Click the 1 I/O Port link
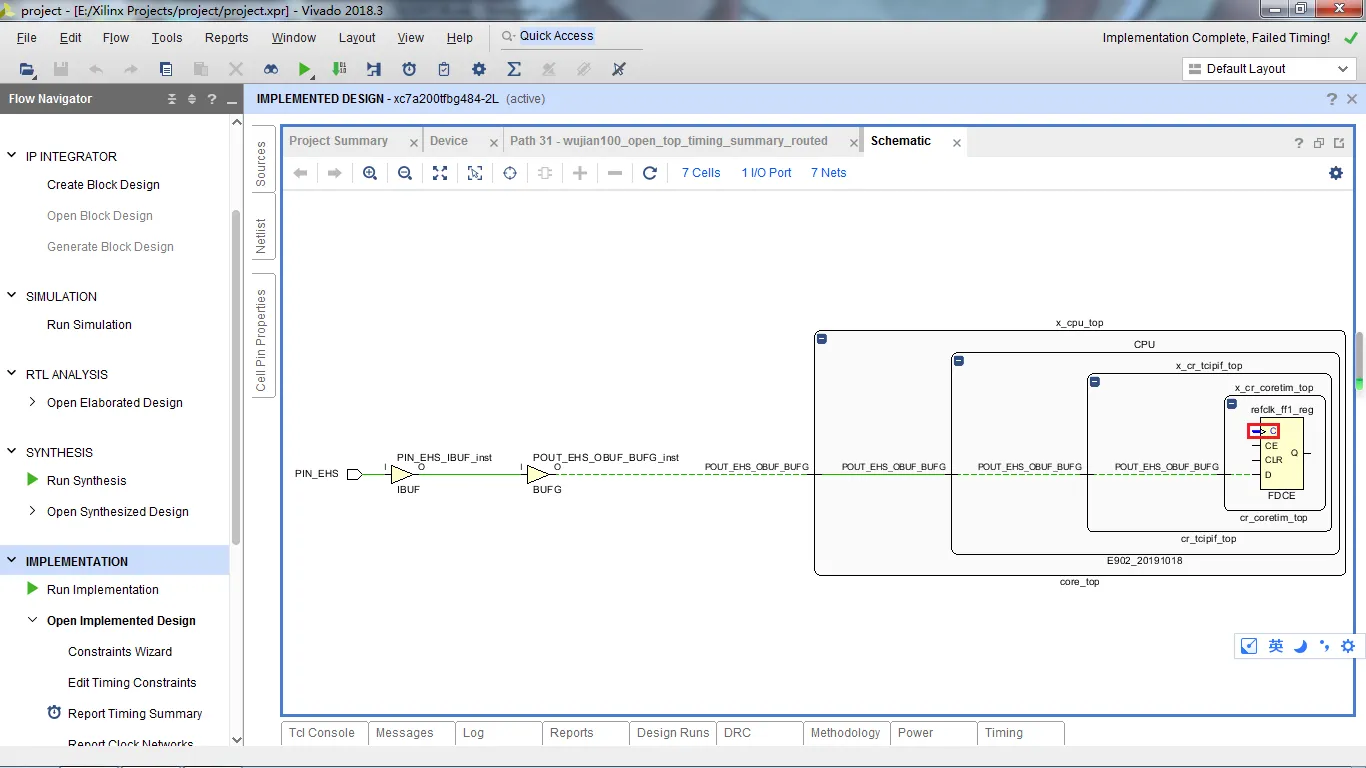Image resolution: width=1366 pixels, height=768 pixels. pyautogui.click(x=766, y=173)
